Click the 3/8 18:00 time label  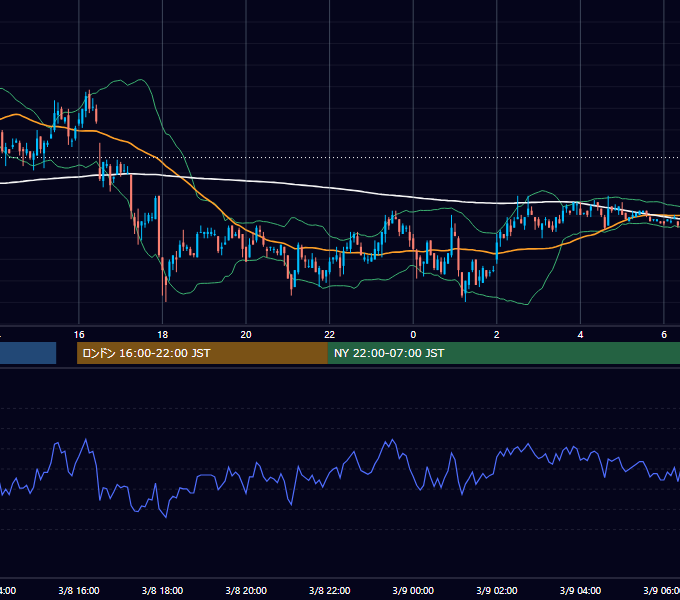(162, 590)
